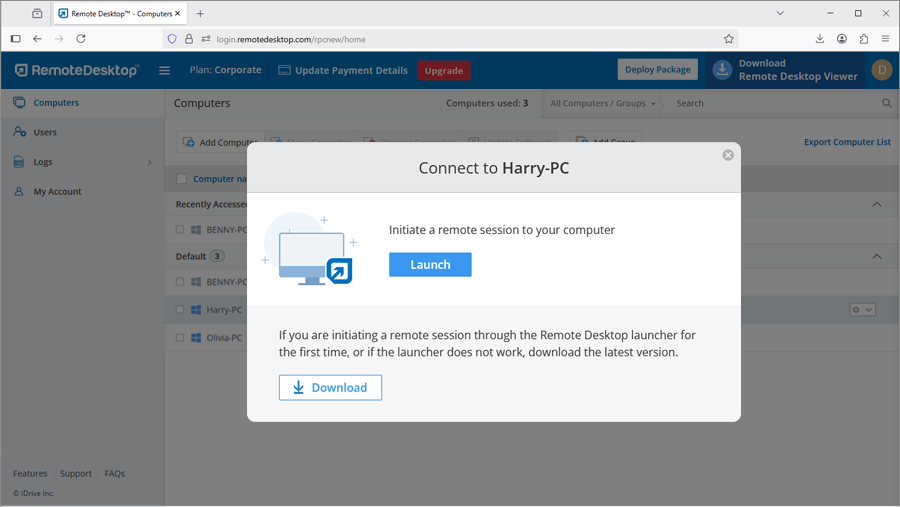The image size is (900, 507).
Task: Open browser downloads icon
Action: coord(820,39)
